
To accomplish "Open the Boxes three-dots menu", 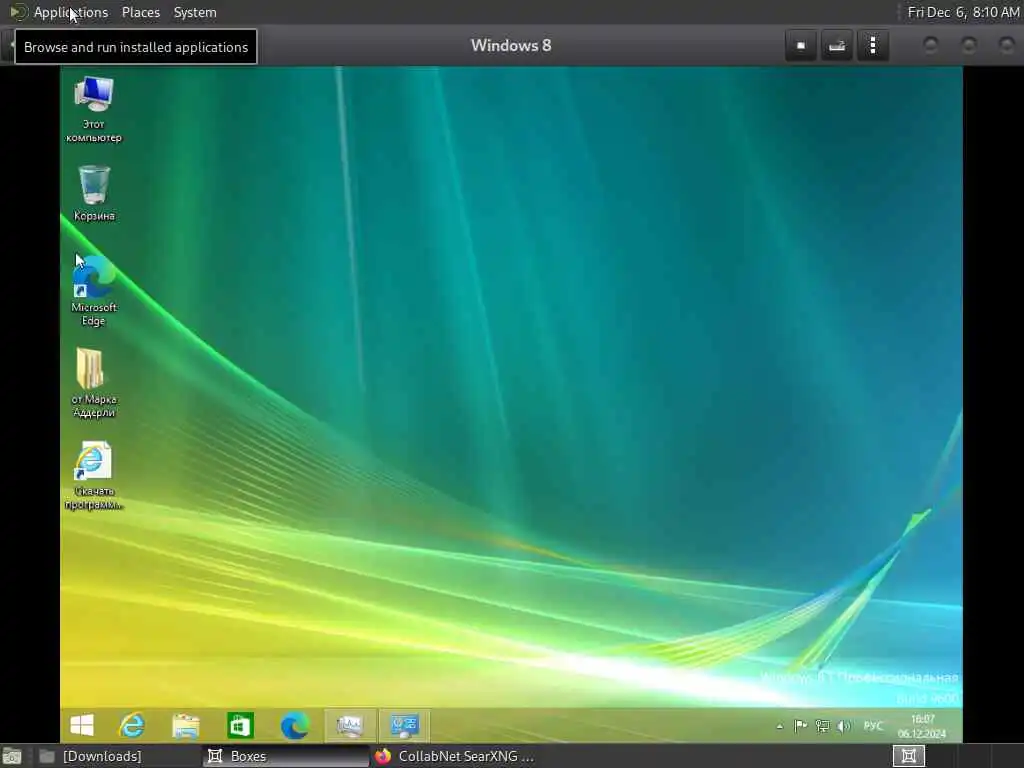I will [873, 46].
